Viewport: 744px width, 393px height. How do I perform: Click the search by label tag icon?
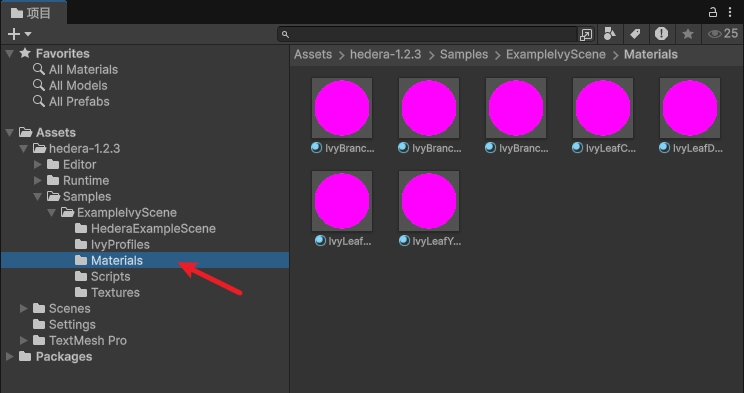click(x=635, y=34)
